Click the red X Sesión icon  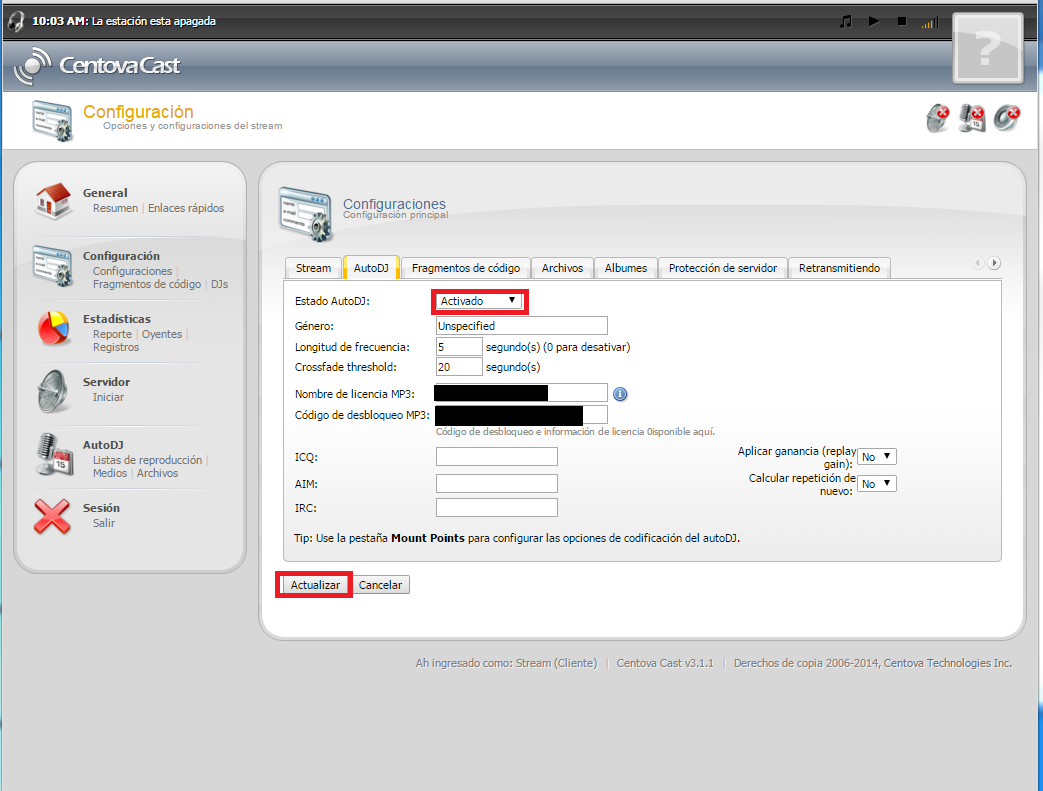[52, 516]
